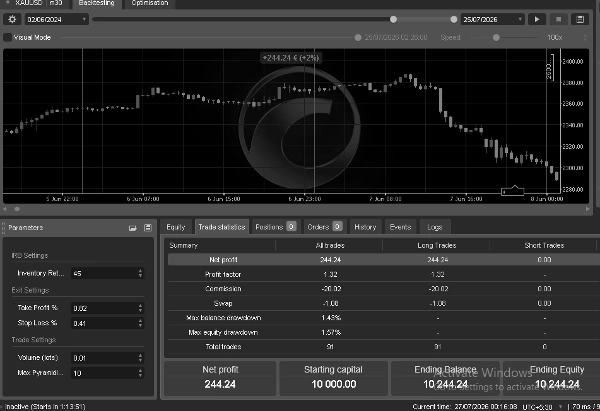Click the Total trades row label
600x411 pixels.
tap(223, 347)
